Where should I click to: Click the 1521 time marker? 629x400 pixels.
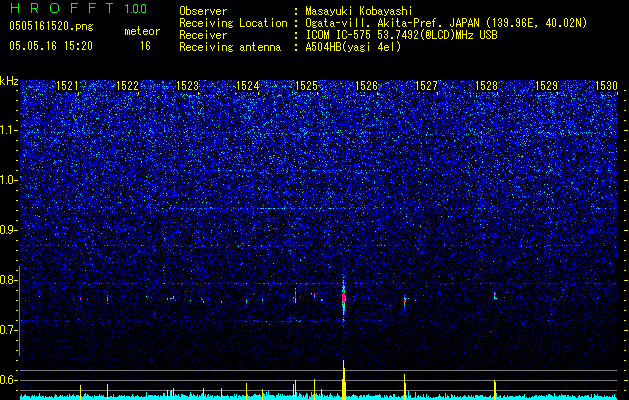pyautogui.click(x=67, y=86)
